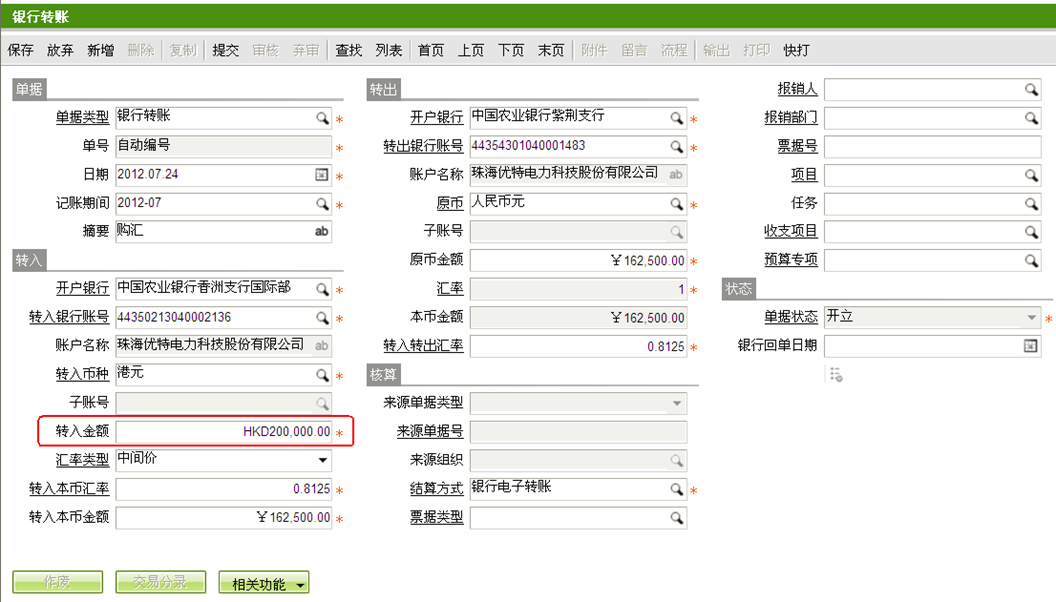Expand the 相关功能 dropdown button

[x=300, y=584]
